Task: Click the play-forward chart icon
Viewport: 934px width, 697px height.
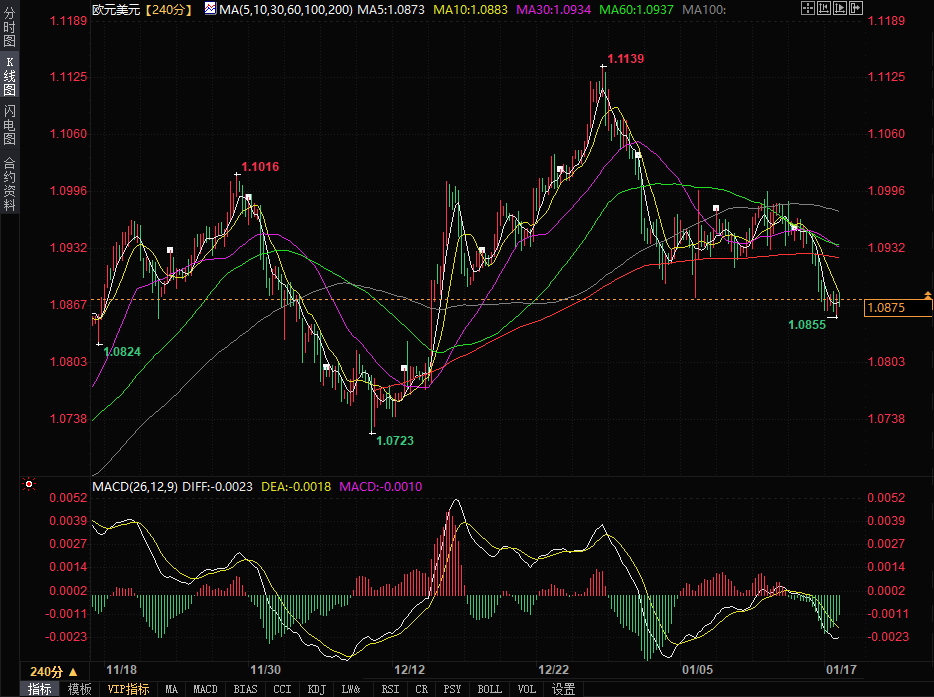Action: pos(840,8)
